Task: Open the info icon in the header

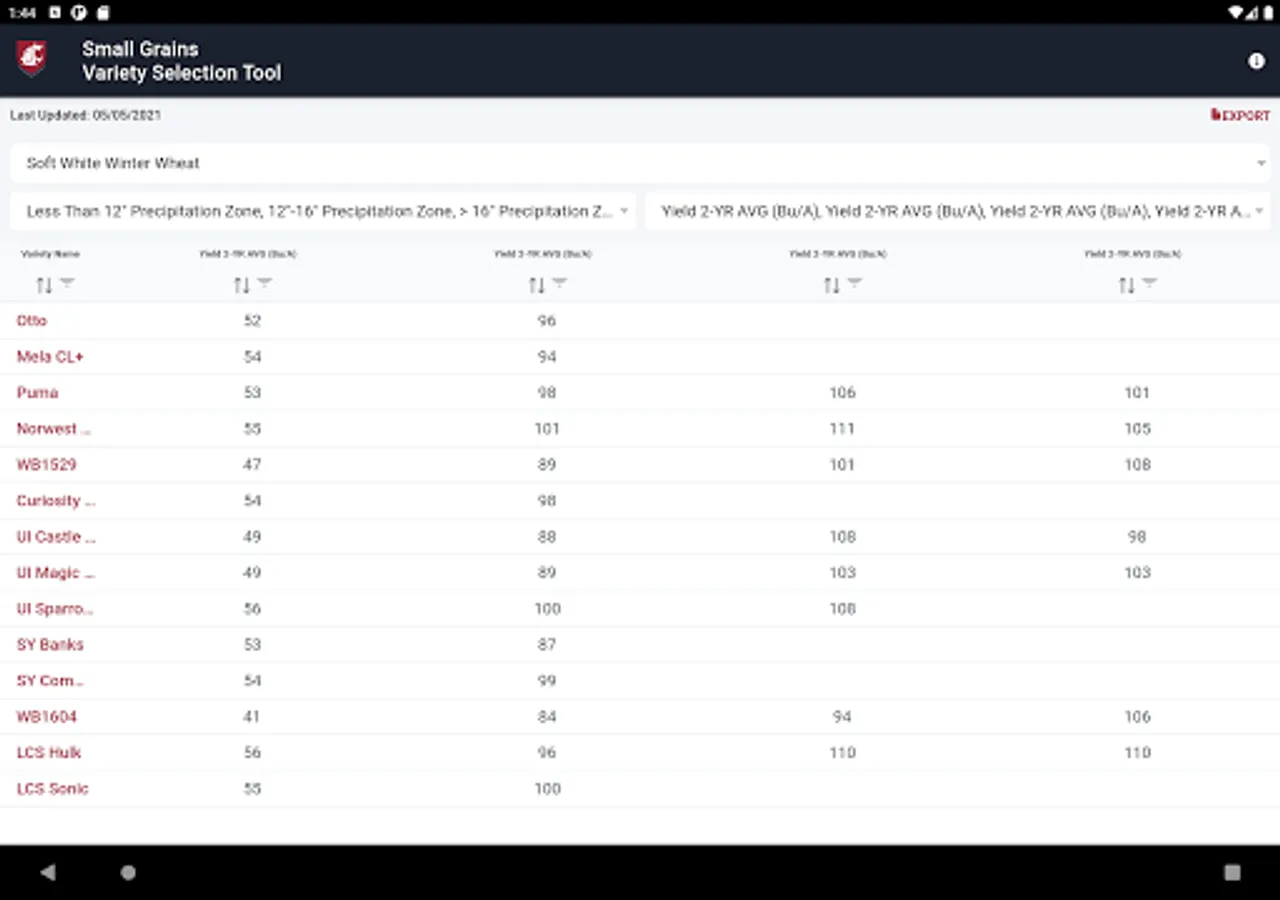Action: 1256,61
